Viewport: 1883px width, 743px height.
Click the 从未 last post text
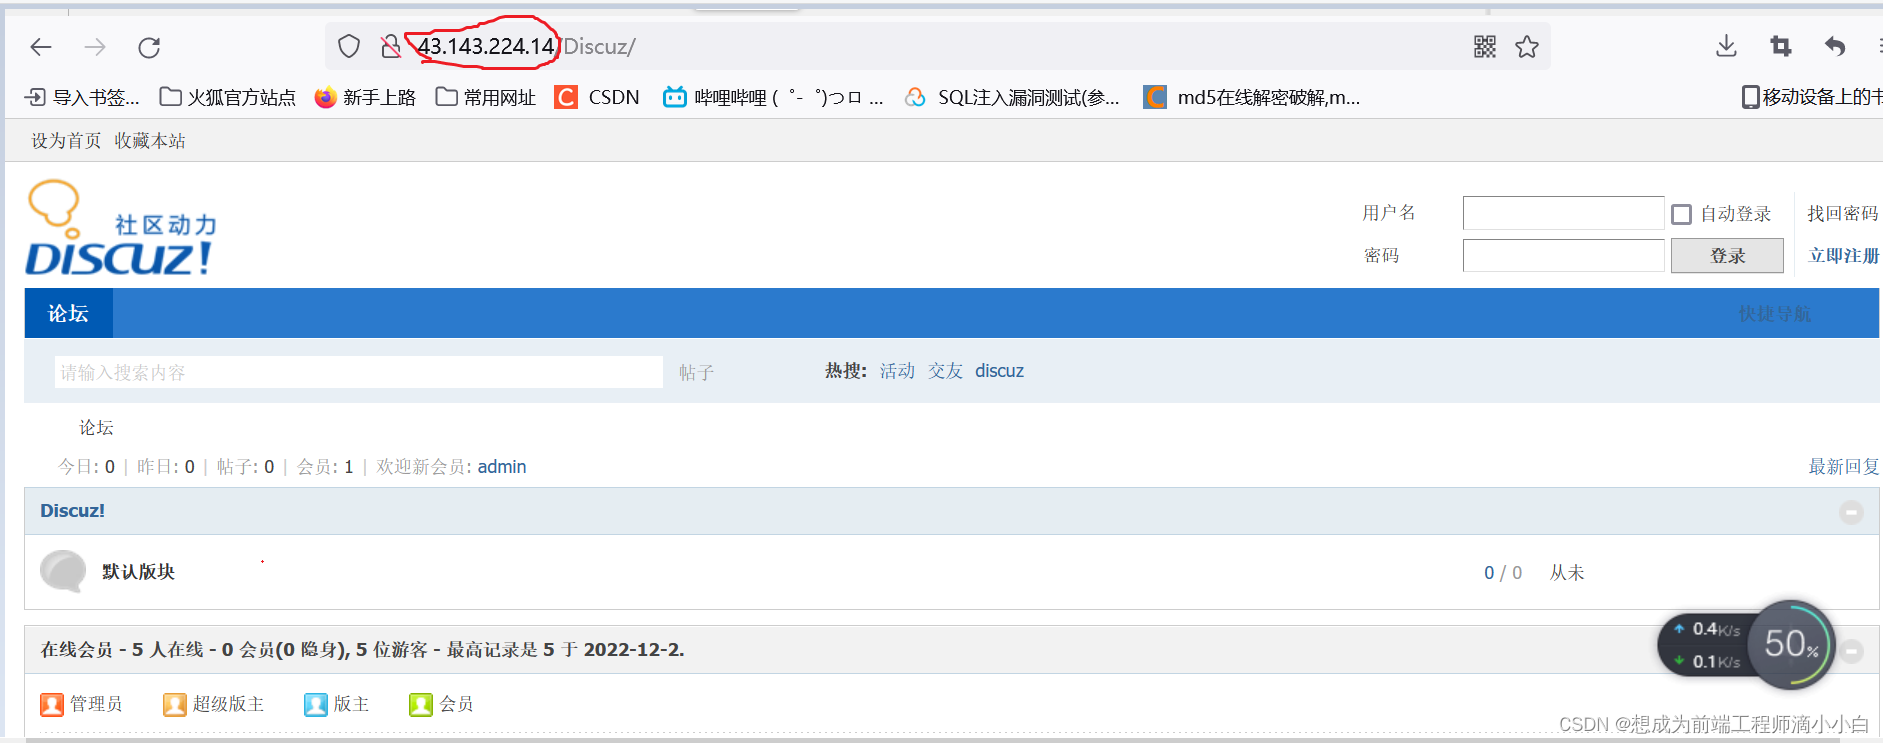click(x=1567, y=573)
